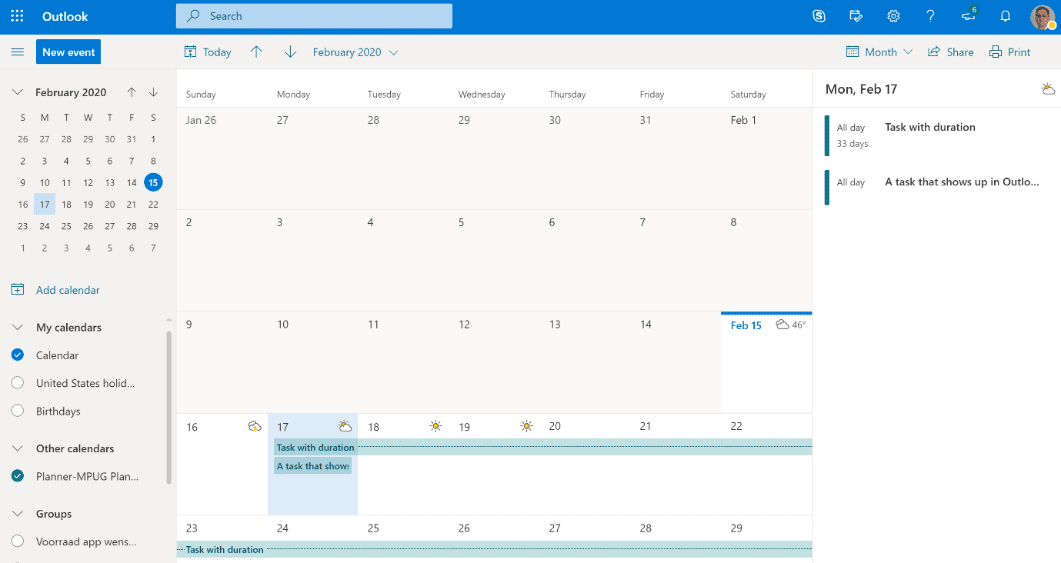Uncheck the Calendar calendar

coord(18,355)
